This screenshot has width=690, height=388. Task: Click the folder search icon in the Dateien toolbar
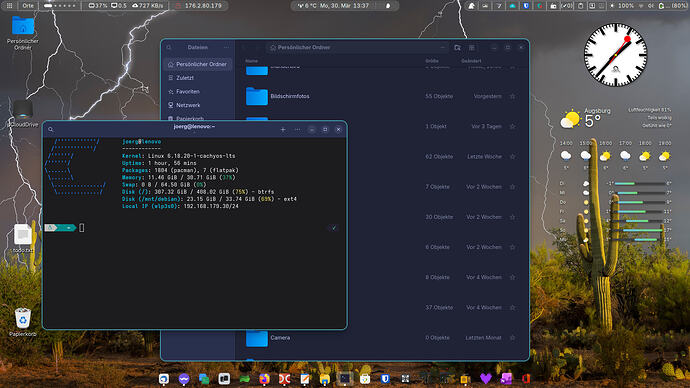[x=458, y=48]
